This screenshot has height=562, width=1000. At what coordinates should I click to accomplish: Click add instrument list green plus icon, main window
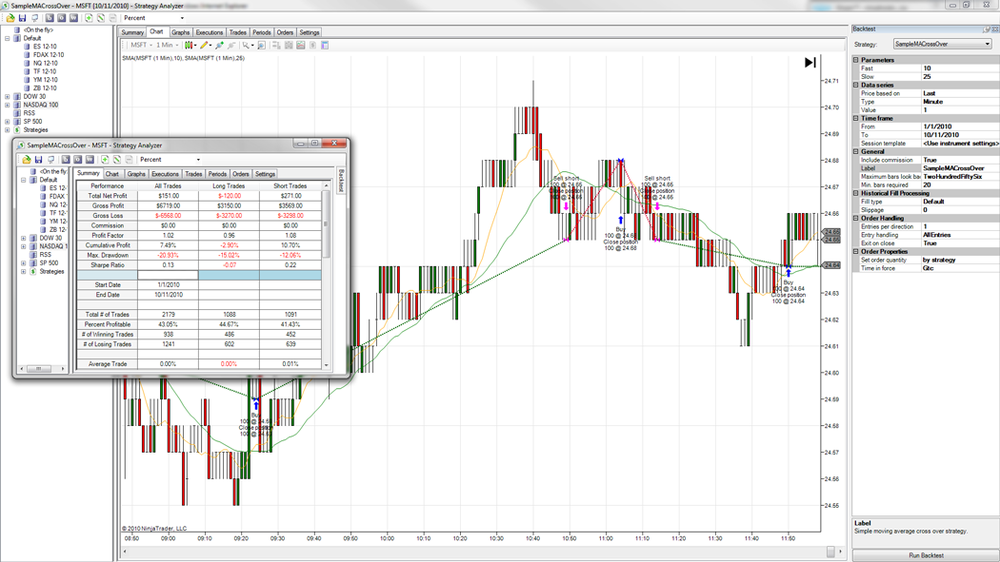[x=89, y=18]
